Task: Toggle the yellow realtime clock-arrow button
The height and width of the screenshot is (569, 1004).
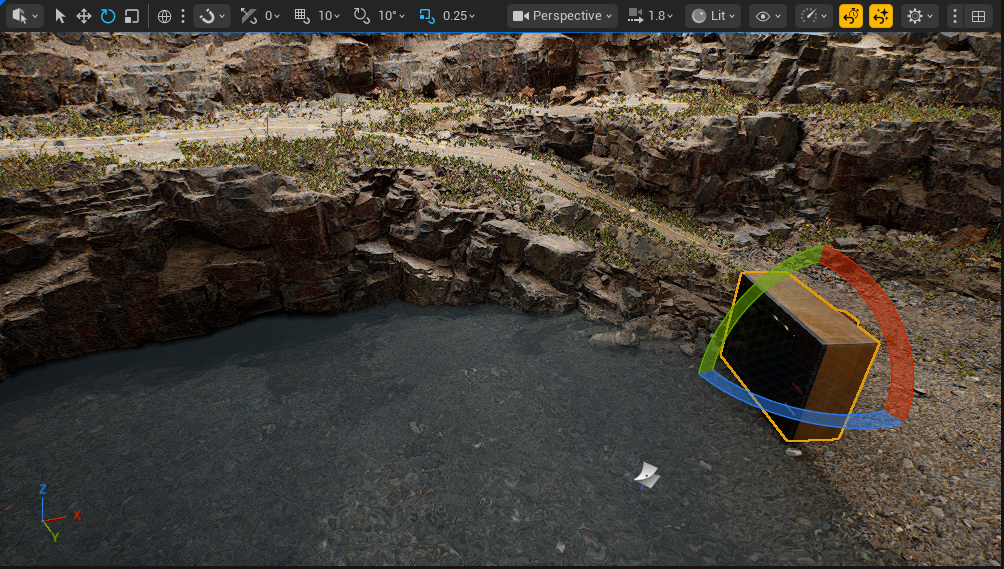Action: pos(851,16)
